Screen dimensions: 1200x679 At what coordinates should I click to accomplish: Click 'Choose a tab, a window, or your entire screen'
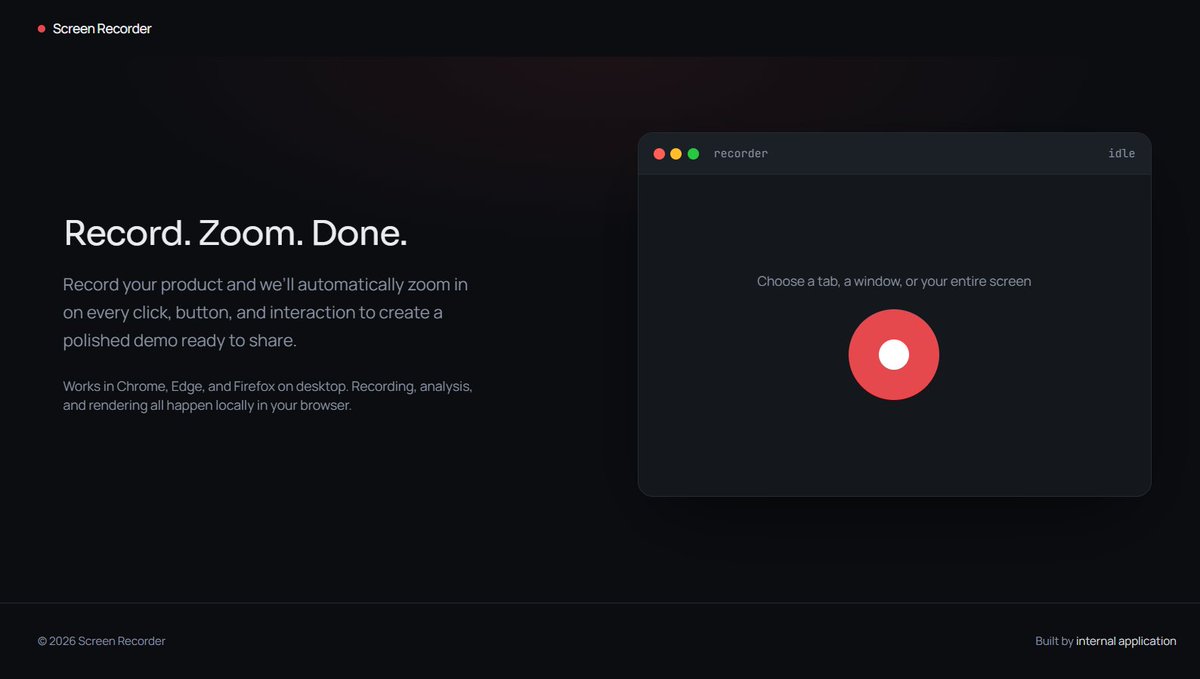894,281
